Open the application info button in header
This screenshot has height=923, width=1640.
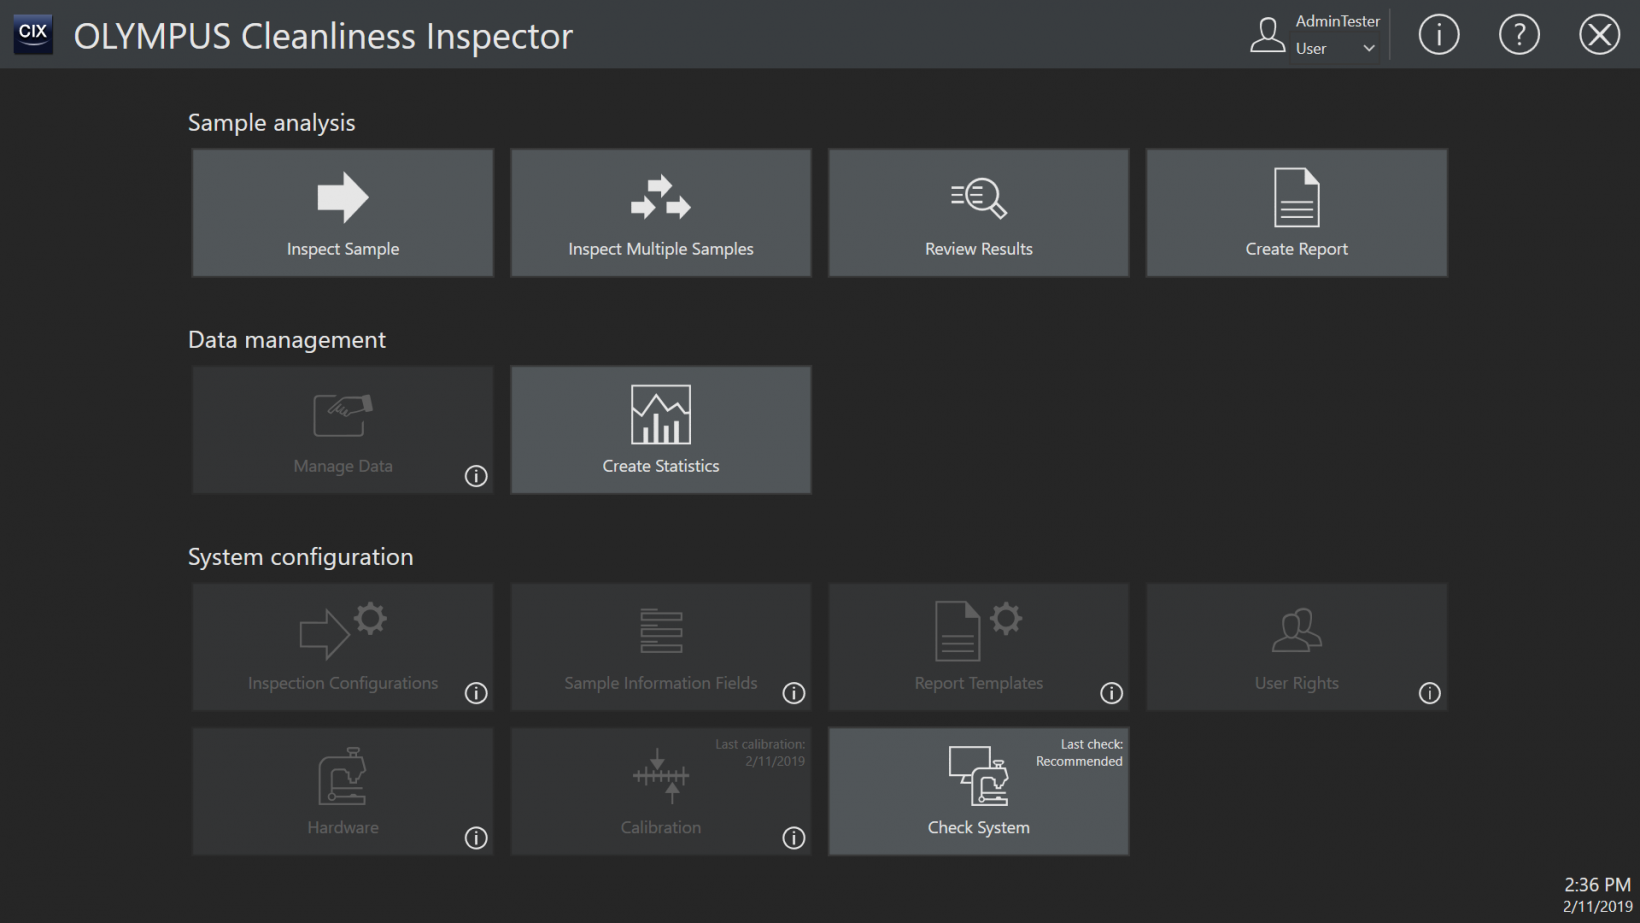coord(1438,35)
